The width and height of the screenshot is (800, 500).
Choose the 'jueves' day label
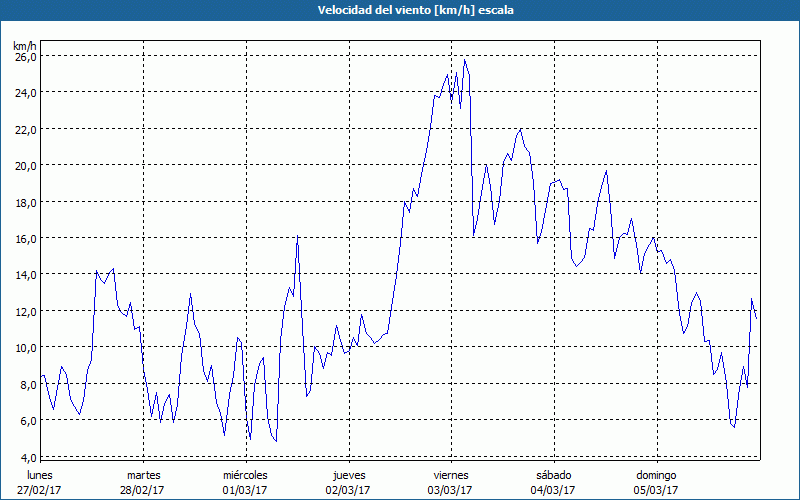pyautogui.click(x=348, y=475)
